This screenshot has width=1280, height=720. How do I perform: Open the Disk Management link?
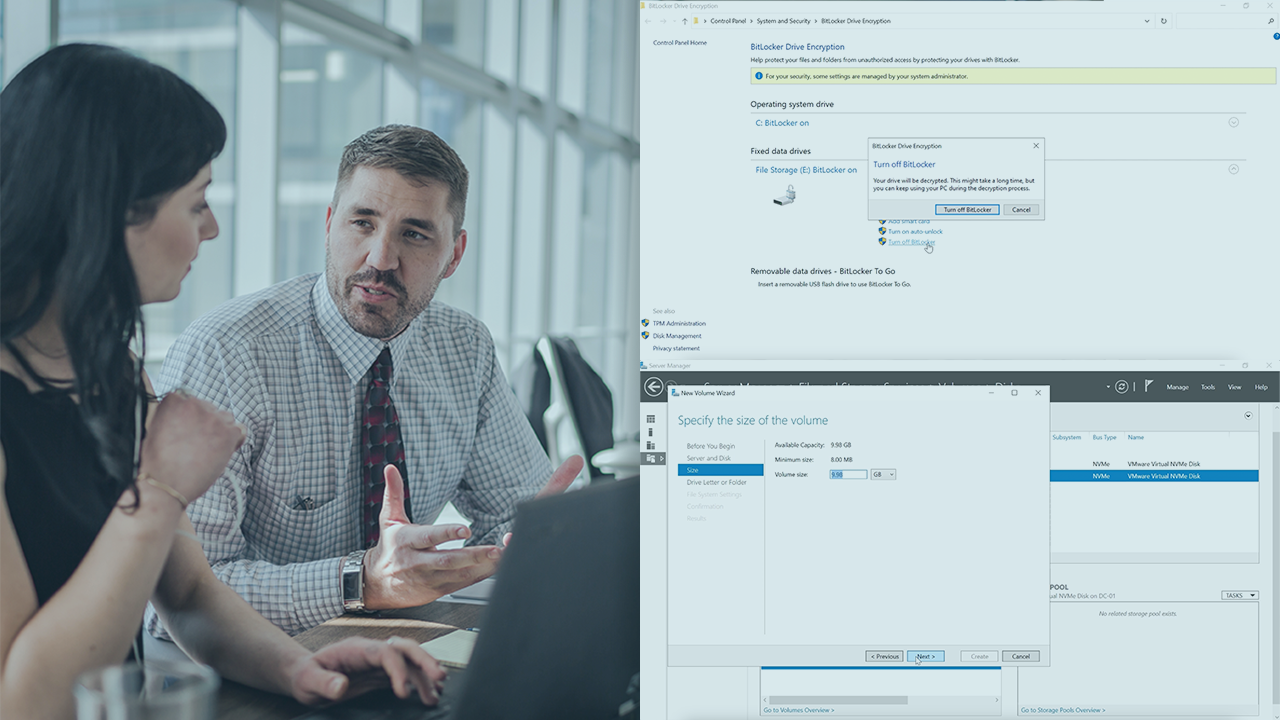click(677, 336)
